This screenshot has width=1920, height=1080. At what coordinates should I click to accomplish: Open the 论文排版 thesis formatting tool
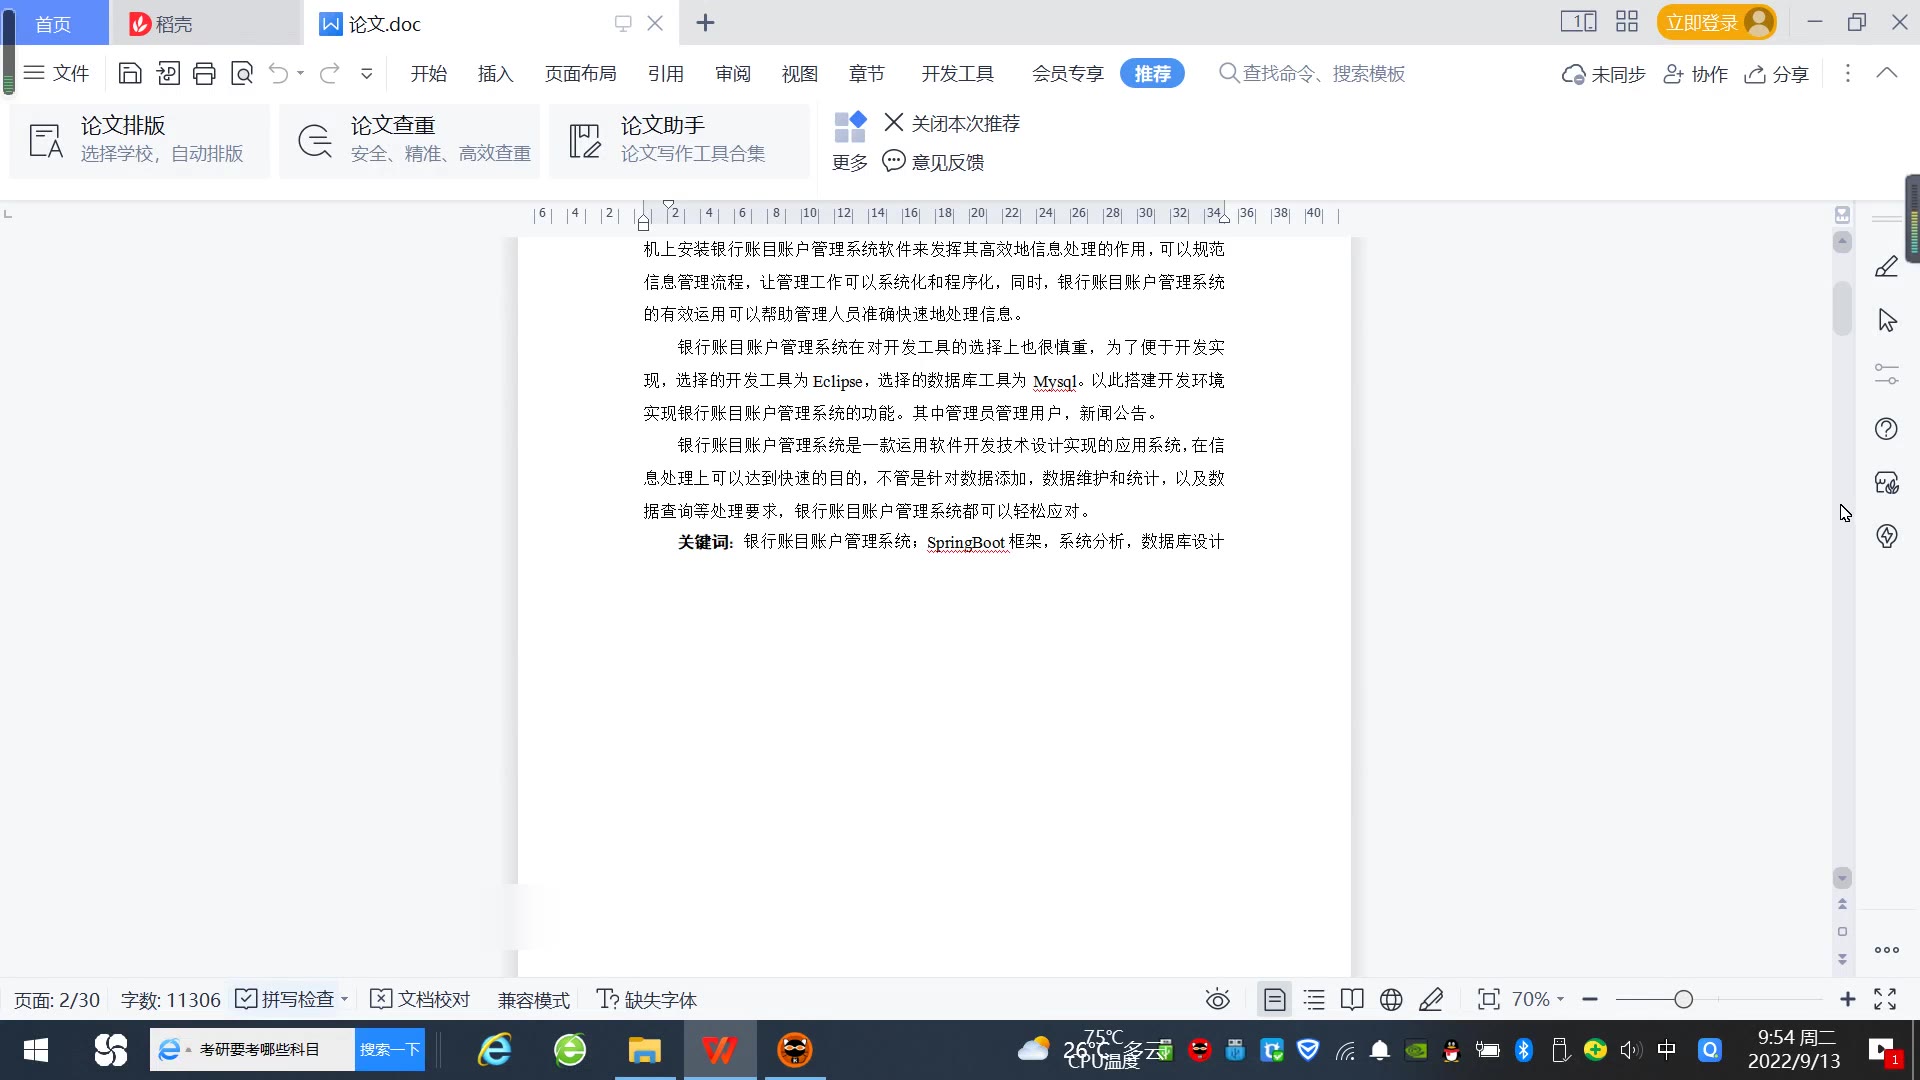pyautogui.click(x=140, y=140)
